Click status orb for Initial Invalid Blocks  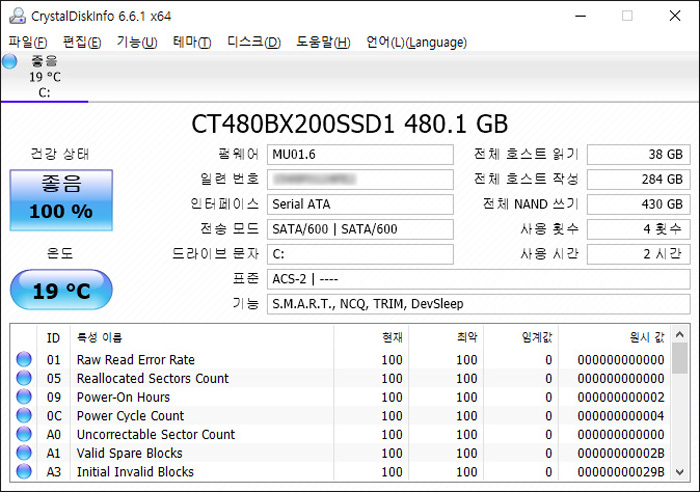click(24, 472)
